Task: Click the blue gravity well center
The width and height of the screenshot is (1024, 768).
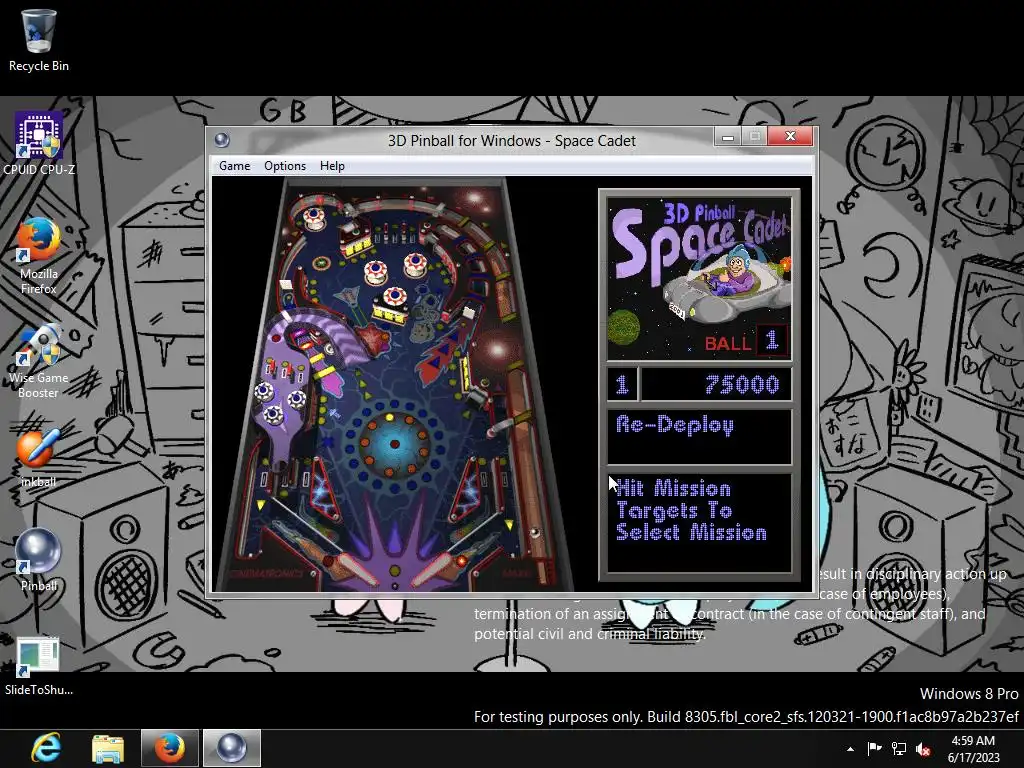Action: [x=394, y=444]
